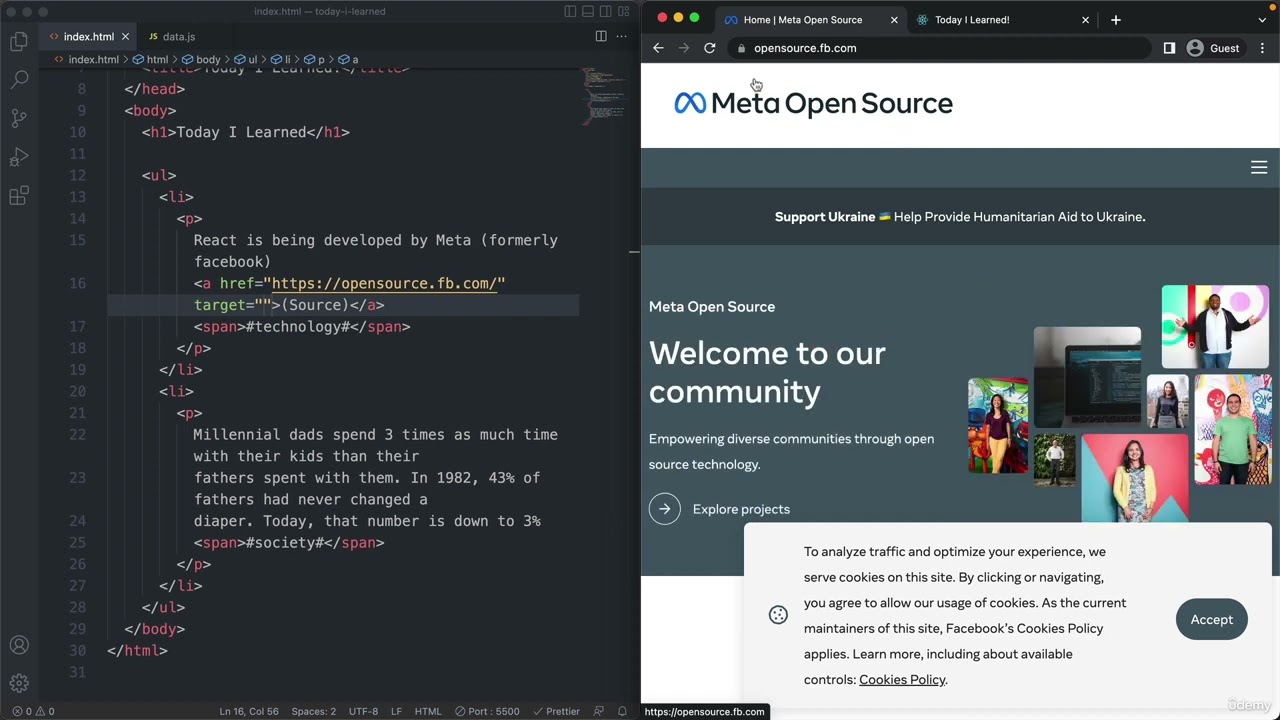Click the Meta Open Source logo
The image size is (1280, 720).
813,103
